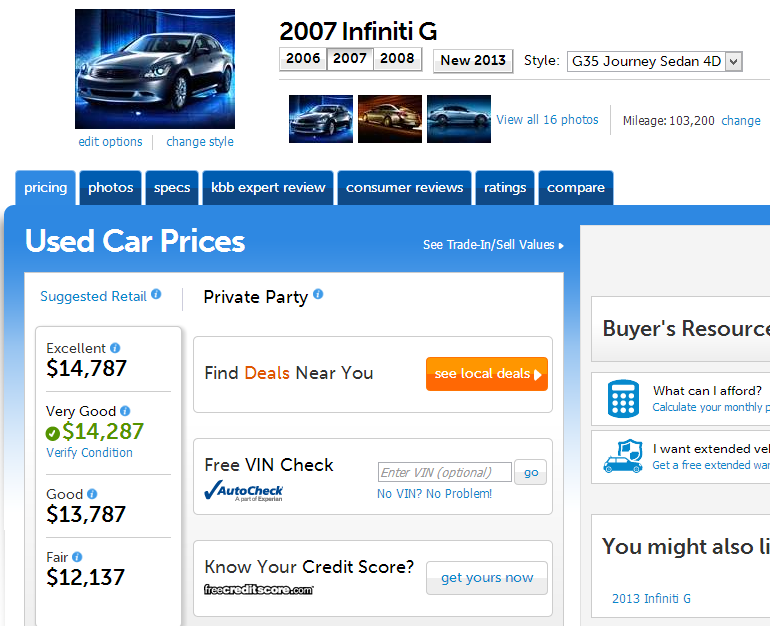Open the specs tab
The width and height of the screenshot is (770, 626).
[x=172, y=188]
